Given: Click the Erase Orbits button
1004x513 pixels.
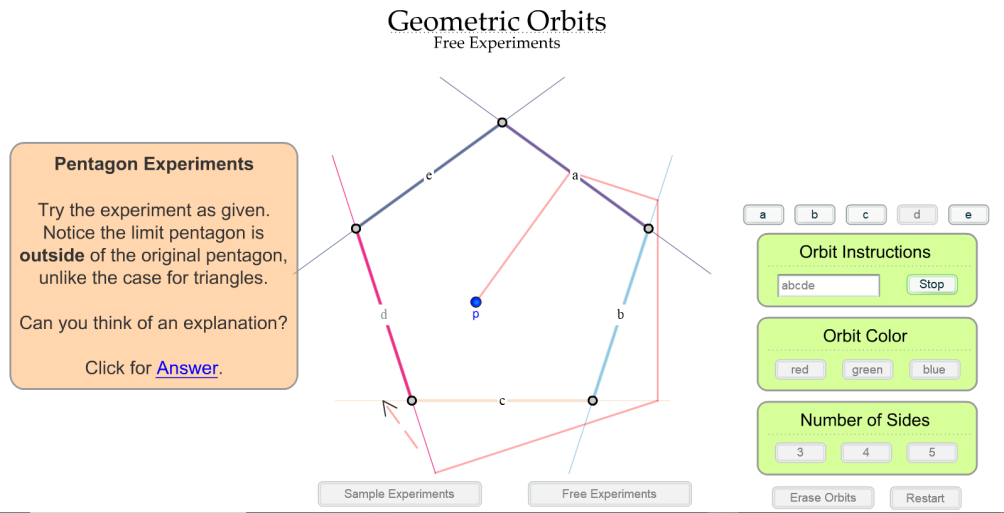Looking at the screenshot, I should 823,498.
